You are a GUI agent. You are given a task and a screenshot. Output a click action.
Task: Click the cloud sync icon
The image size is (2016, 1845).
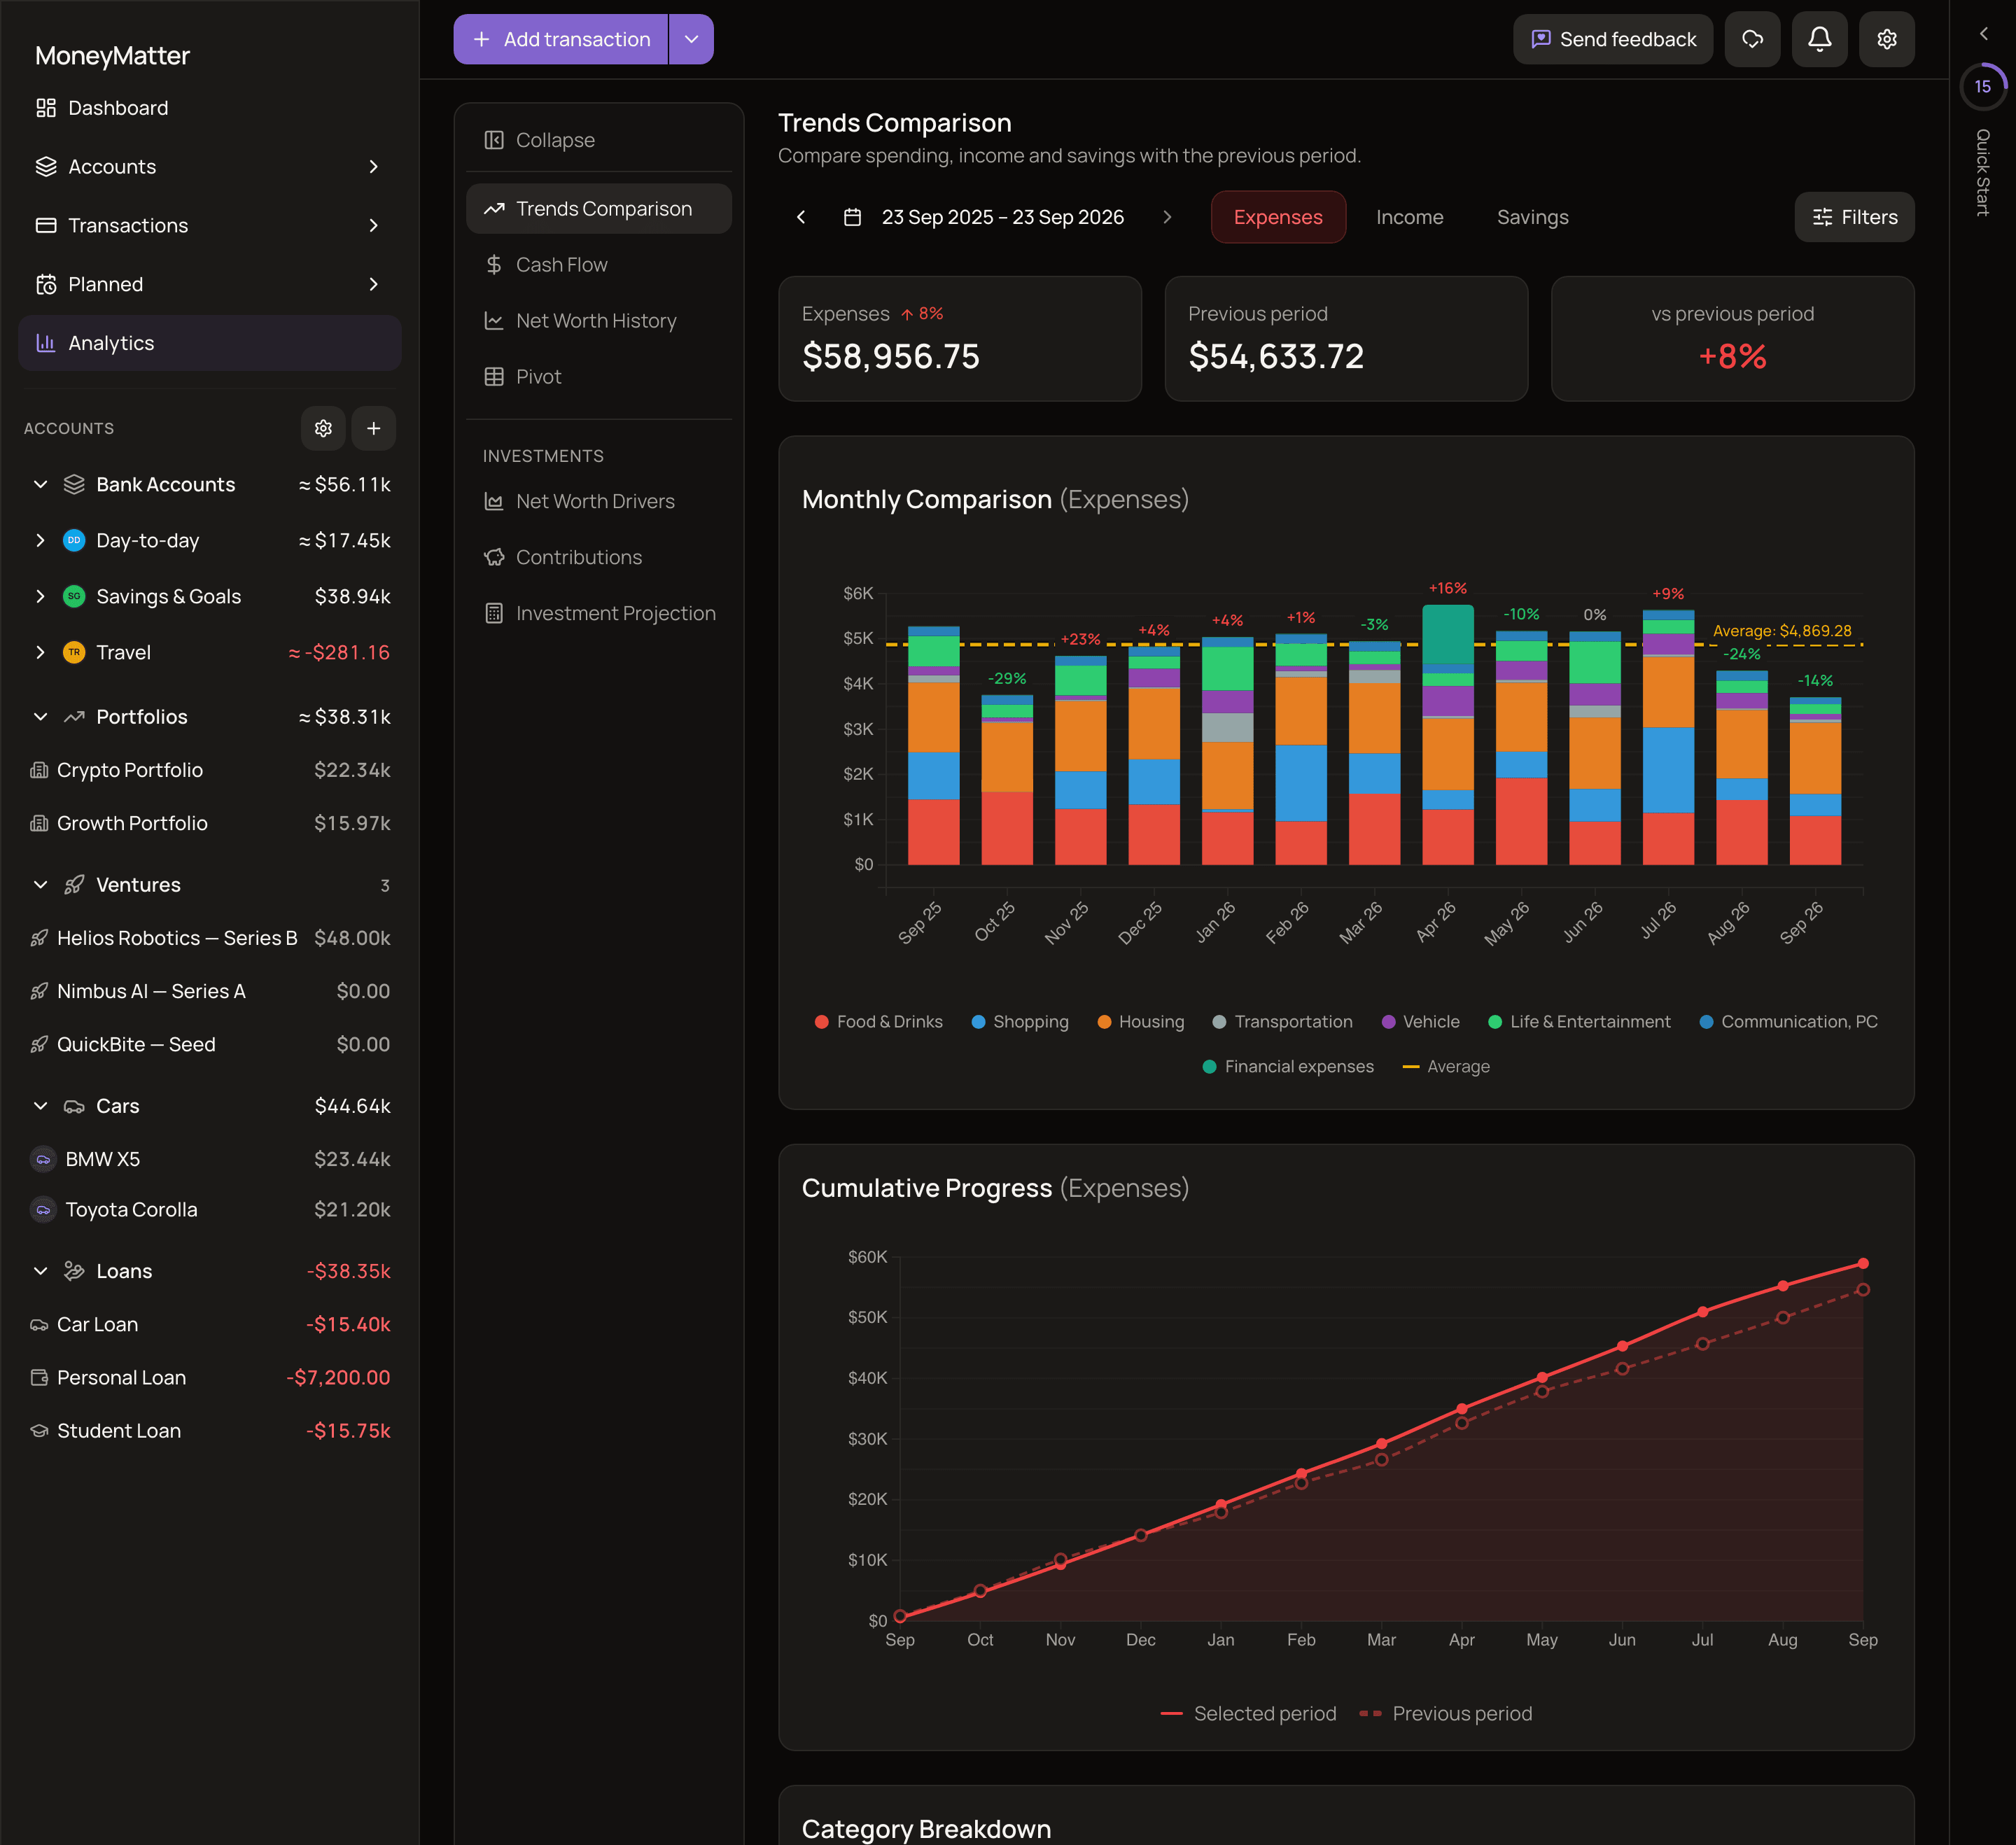pos(1752,39)
